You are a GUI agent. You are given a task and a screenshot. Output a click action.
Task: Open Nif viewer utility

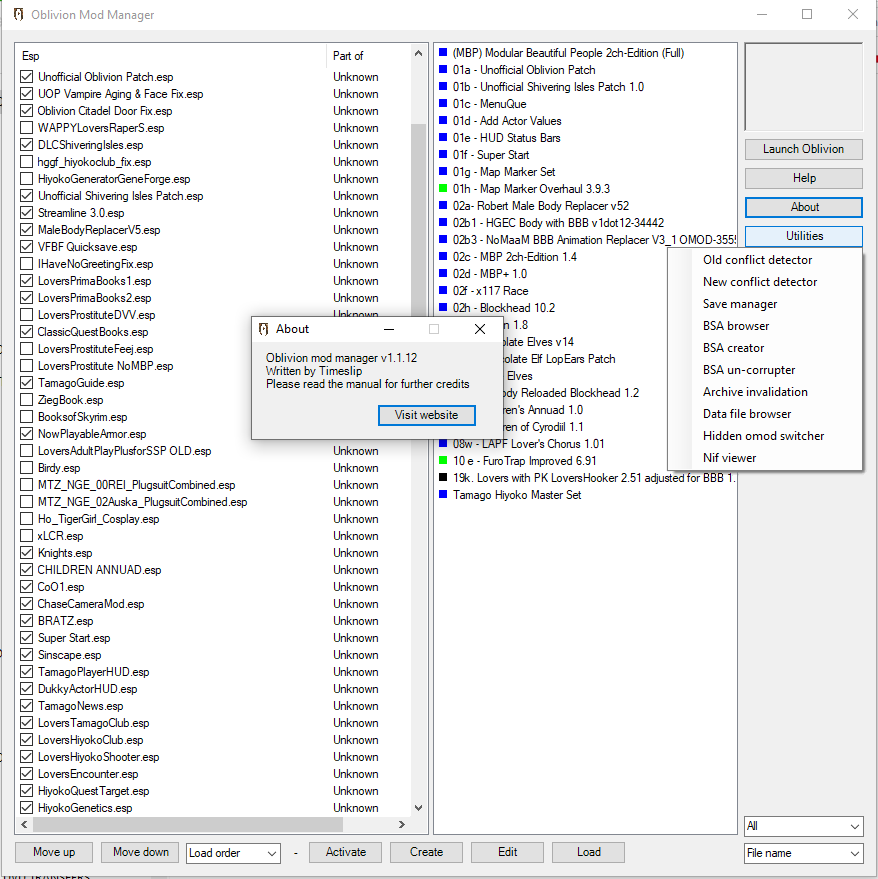[729, 458]
